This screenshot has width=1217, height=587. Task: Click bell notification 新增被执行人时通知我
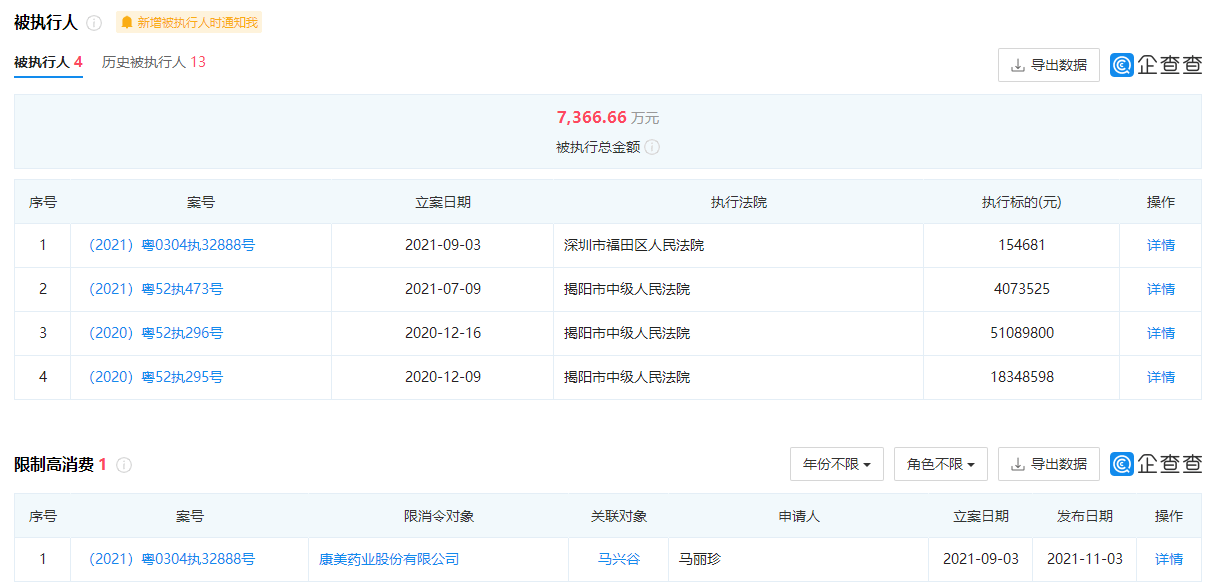point(188,23)
